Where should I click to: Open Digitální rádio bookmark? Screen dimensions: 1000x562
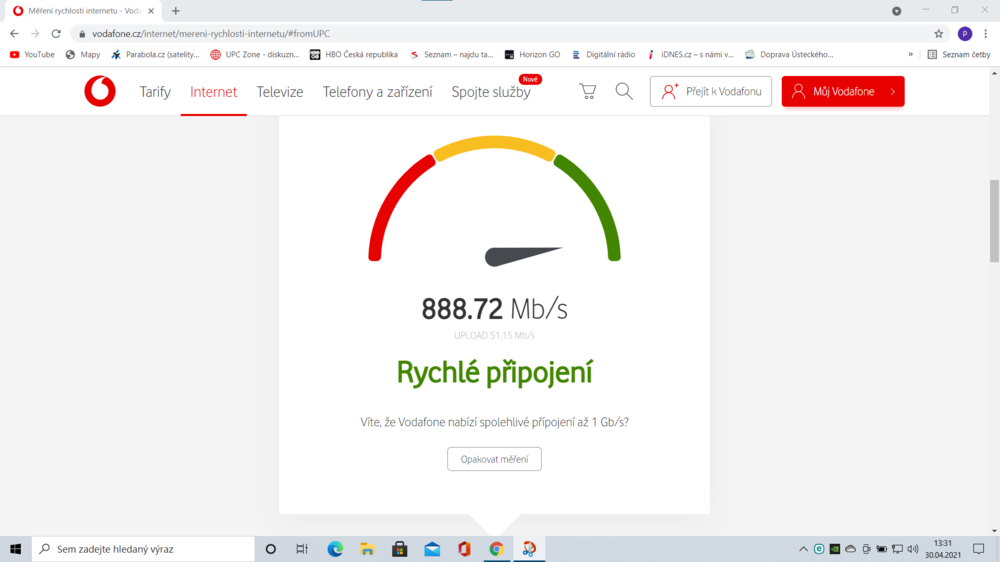click(x=603, y=55)
